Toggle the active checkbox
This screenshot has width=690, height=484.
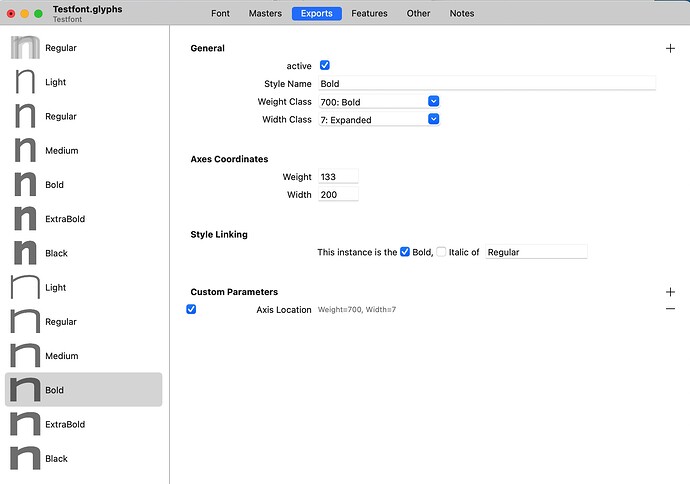point(325,65)
